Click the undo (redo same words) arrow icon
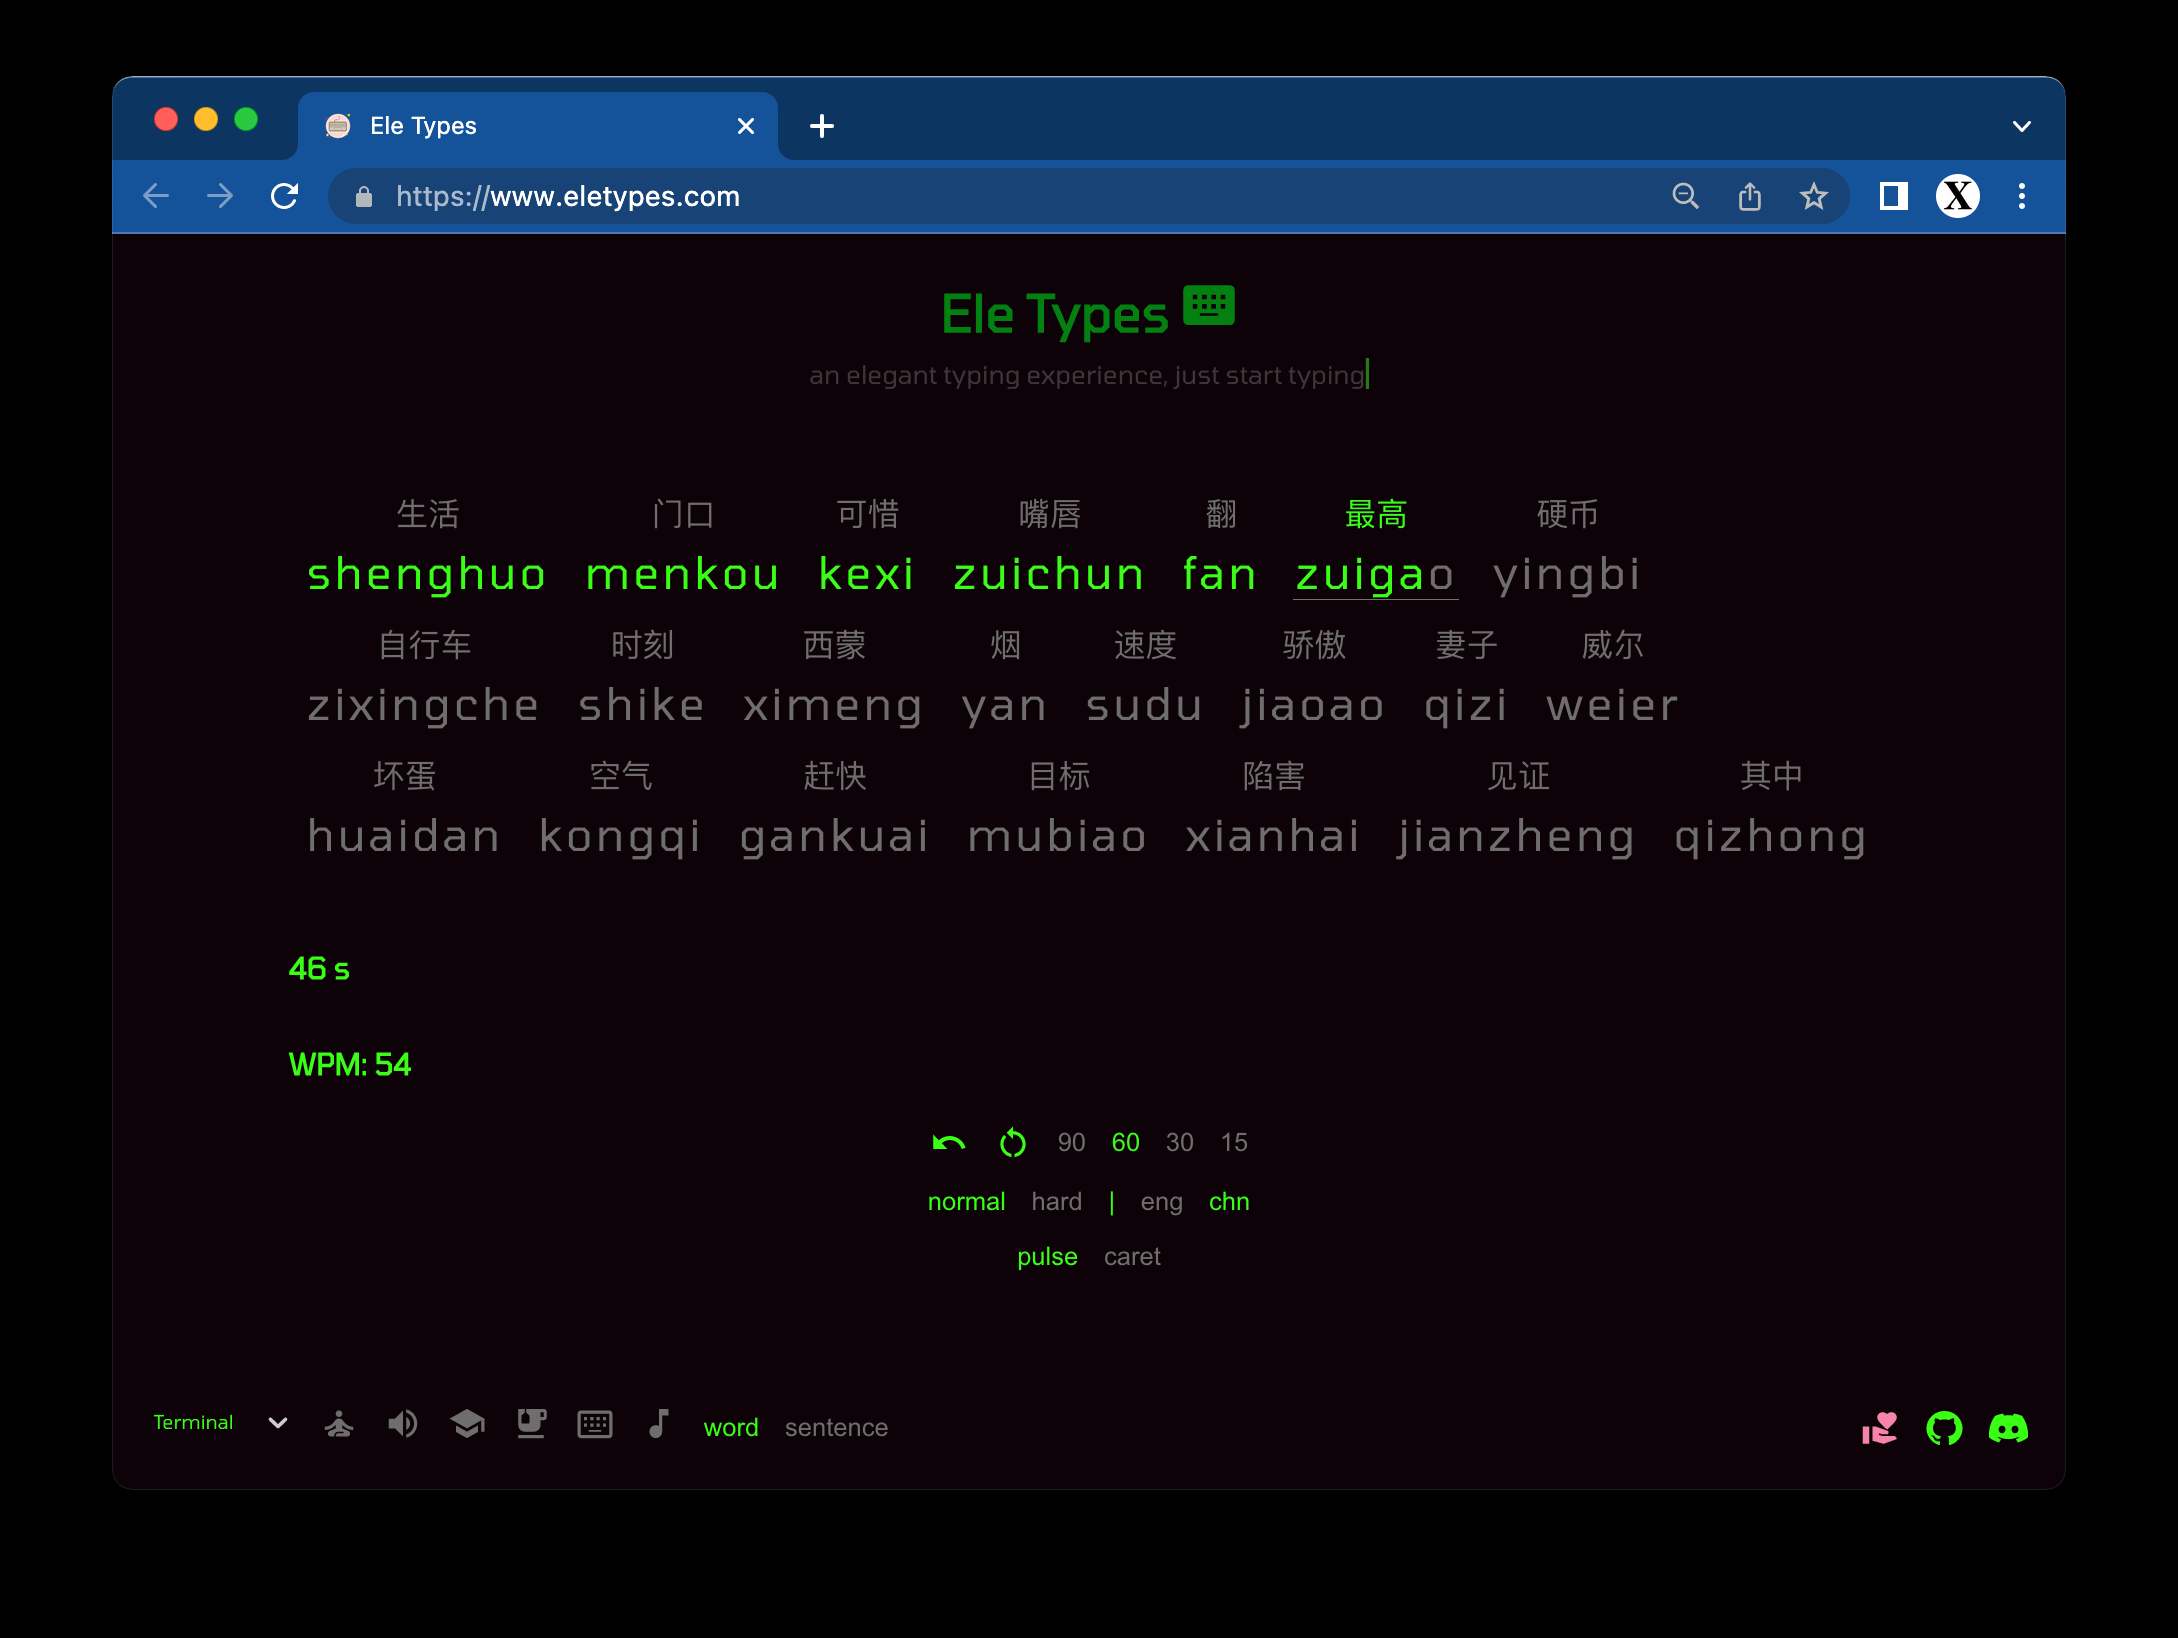2178x1638 pixels. 948,1142
